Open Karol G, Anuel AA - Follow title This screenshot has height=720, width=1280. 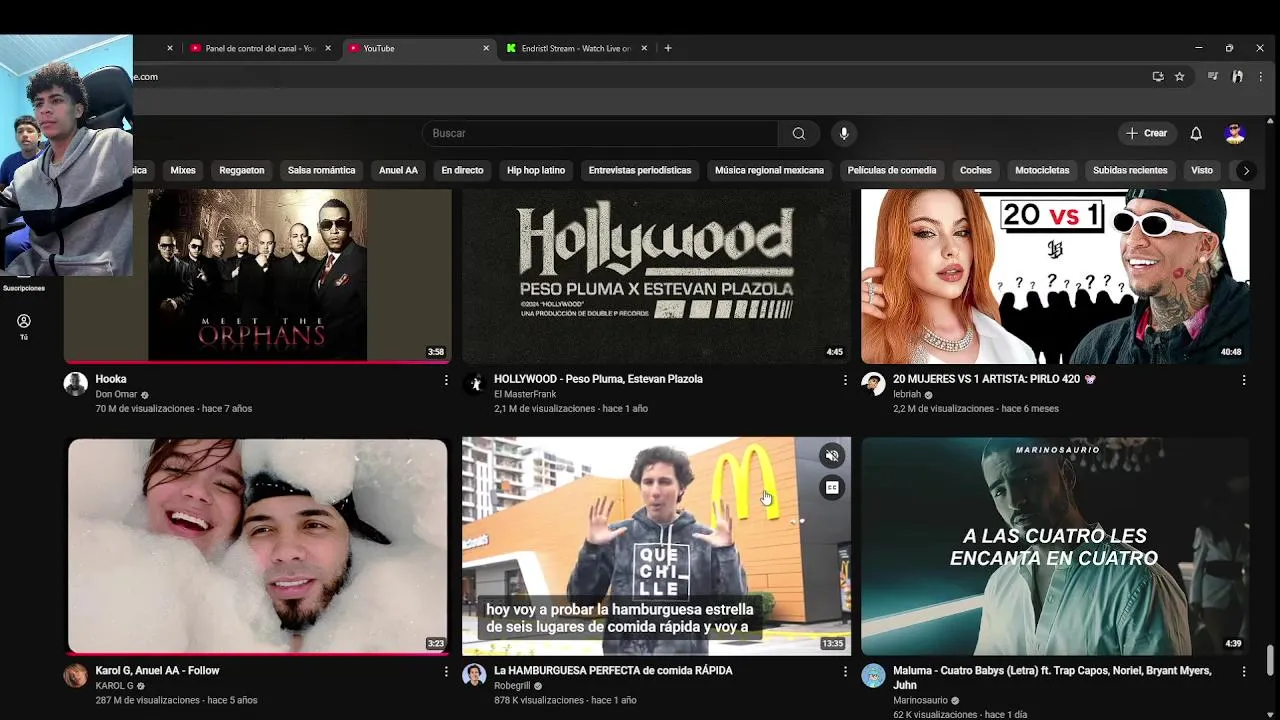(x=157, y=671)
